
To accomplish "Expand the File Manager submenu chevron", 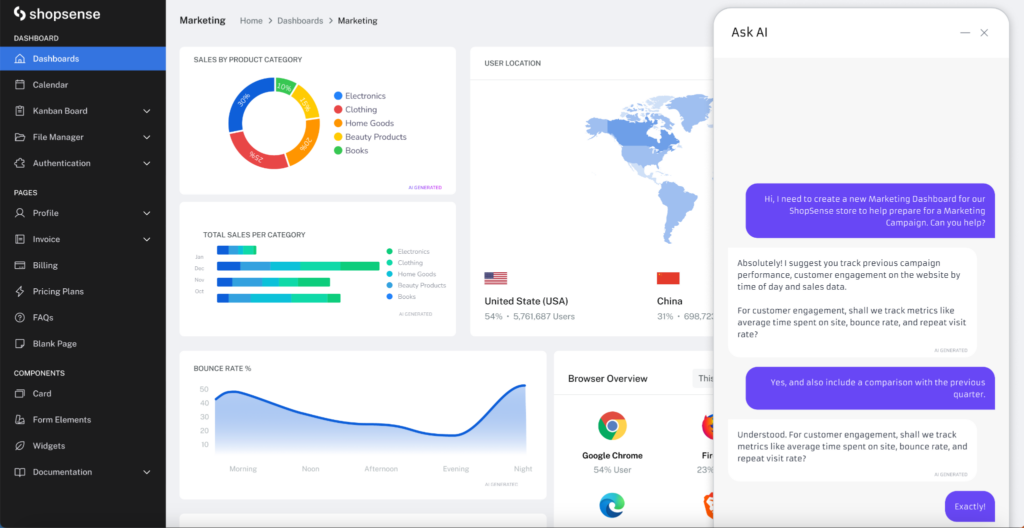I will click(147, 137).
